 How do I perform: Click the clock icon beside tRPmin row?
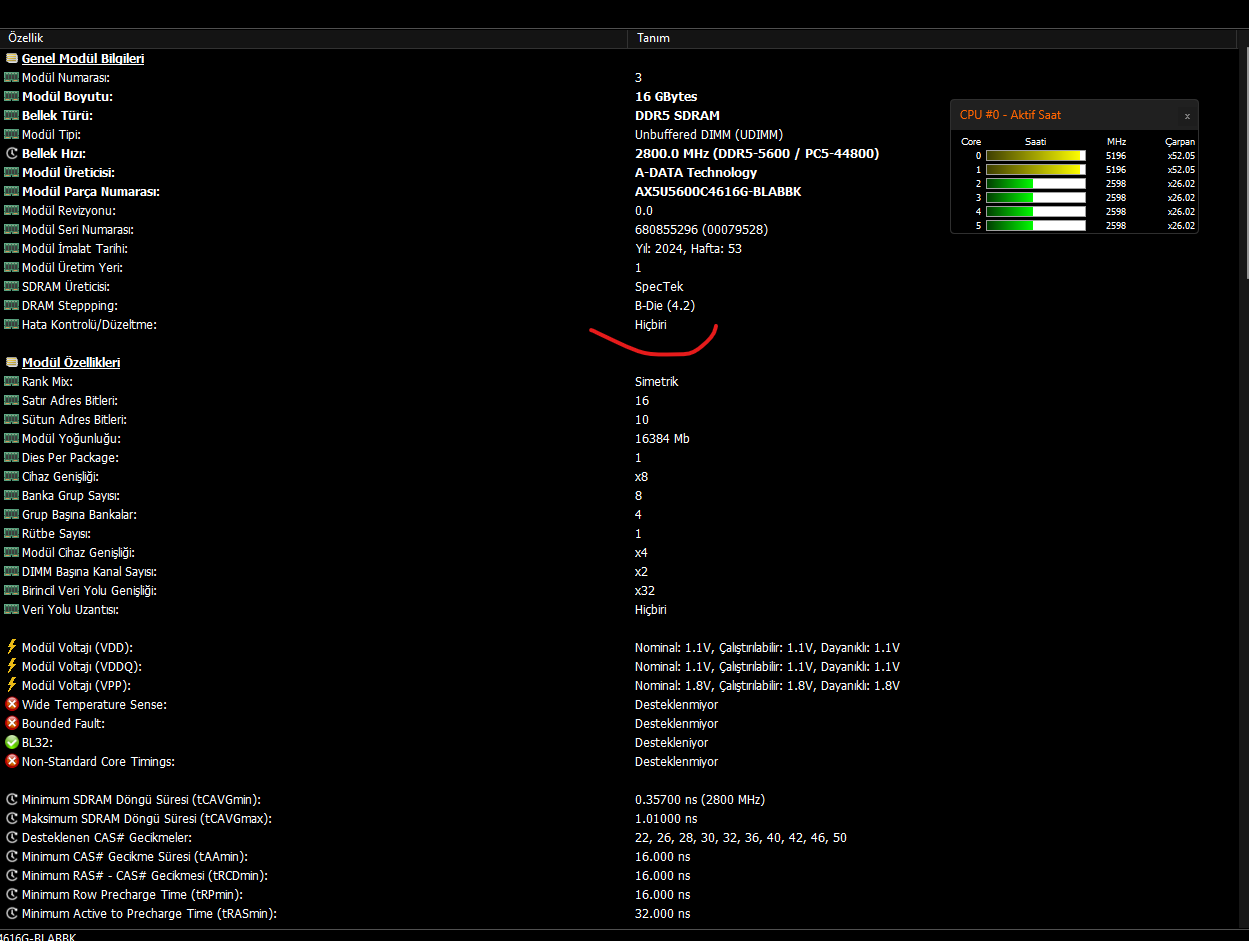[12, 894]
